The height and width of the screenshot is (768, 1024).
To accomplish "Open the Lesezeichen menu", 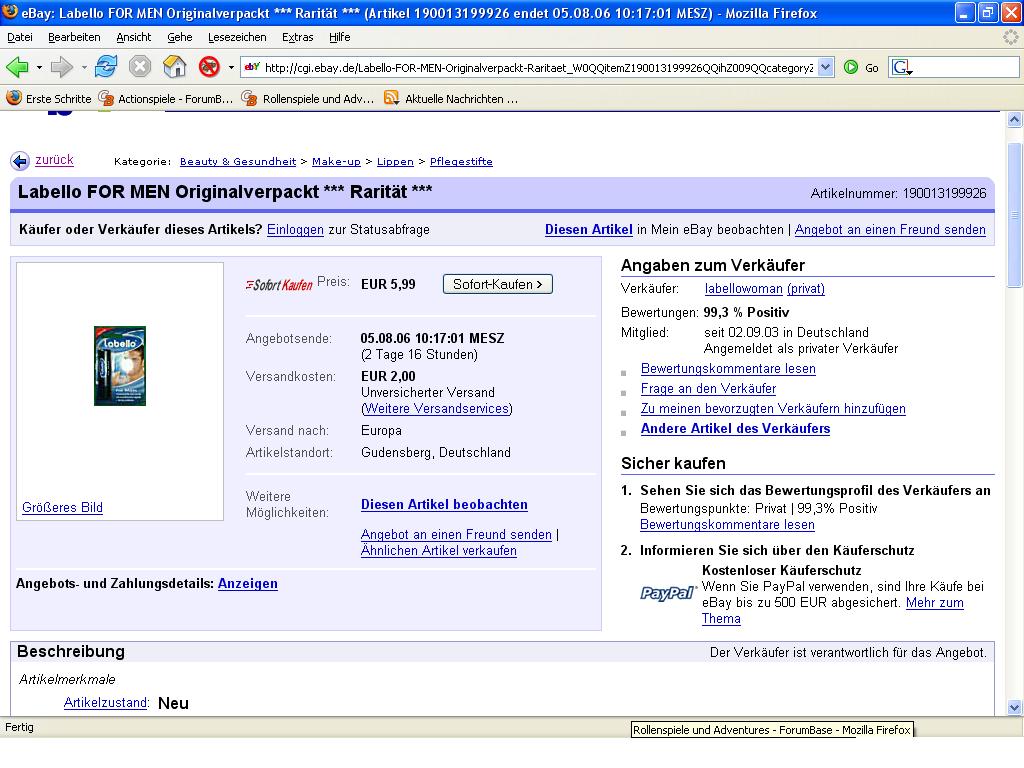I will click(237, 37).
